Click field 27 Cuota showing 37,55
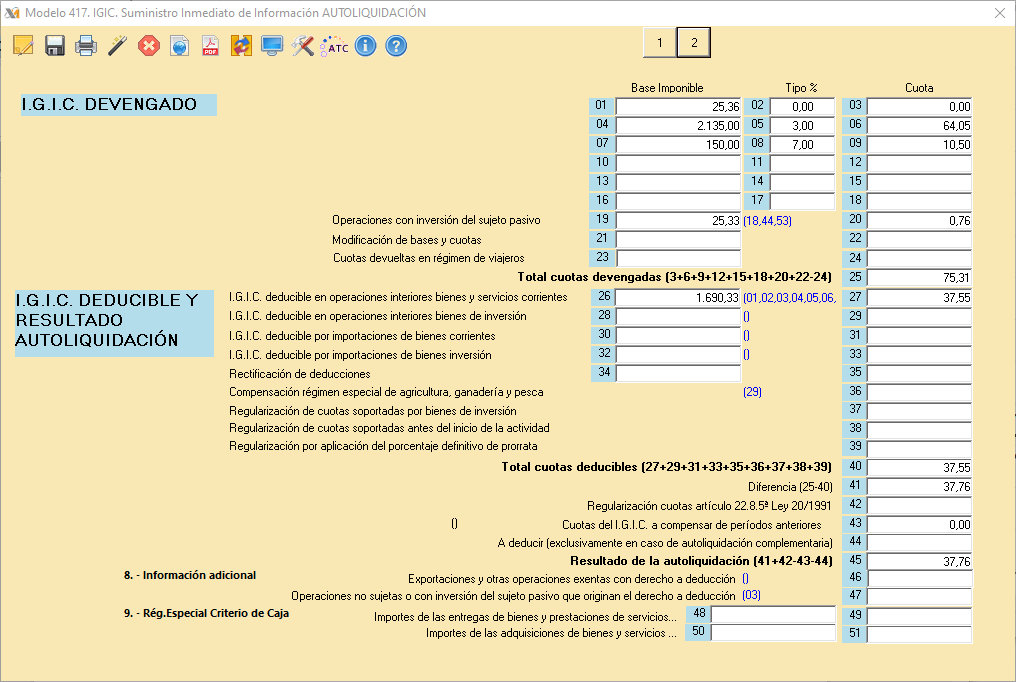Screen dimensions: 1016x682 (919, 297)
